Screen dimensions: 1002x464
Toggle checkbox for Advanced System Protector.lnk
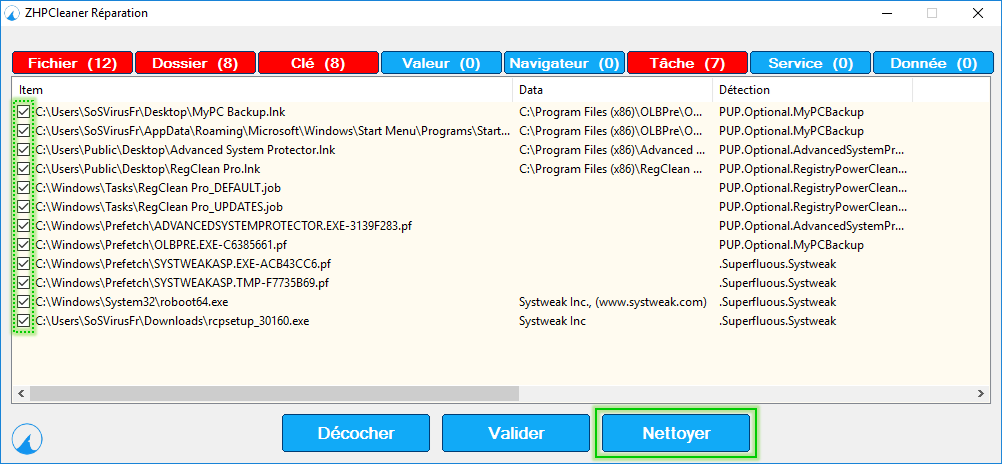[x=24, y=150]
